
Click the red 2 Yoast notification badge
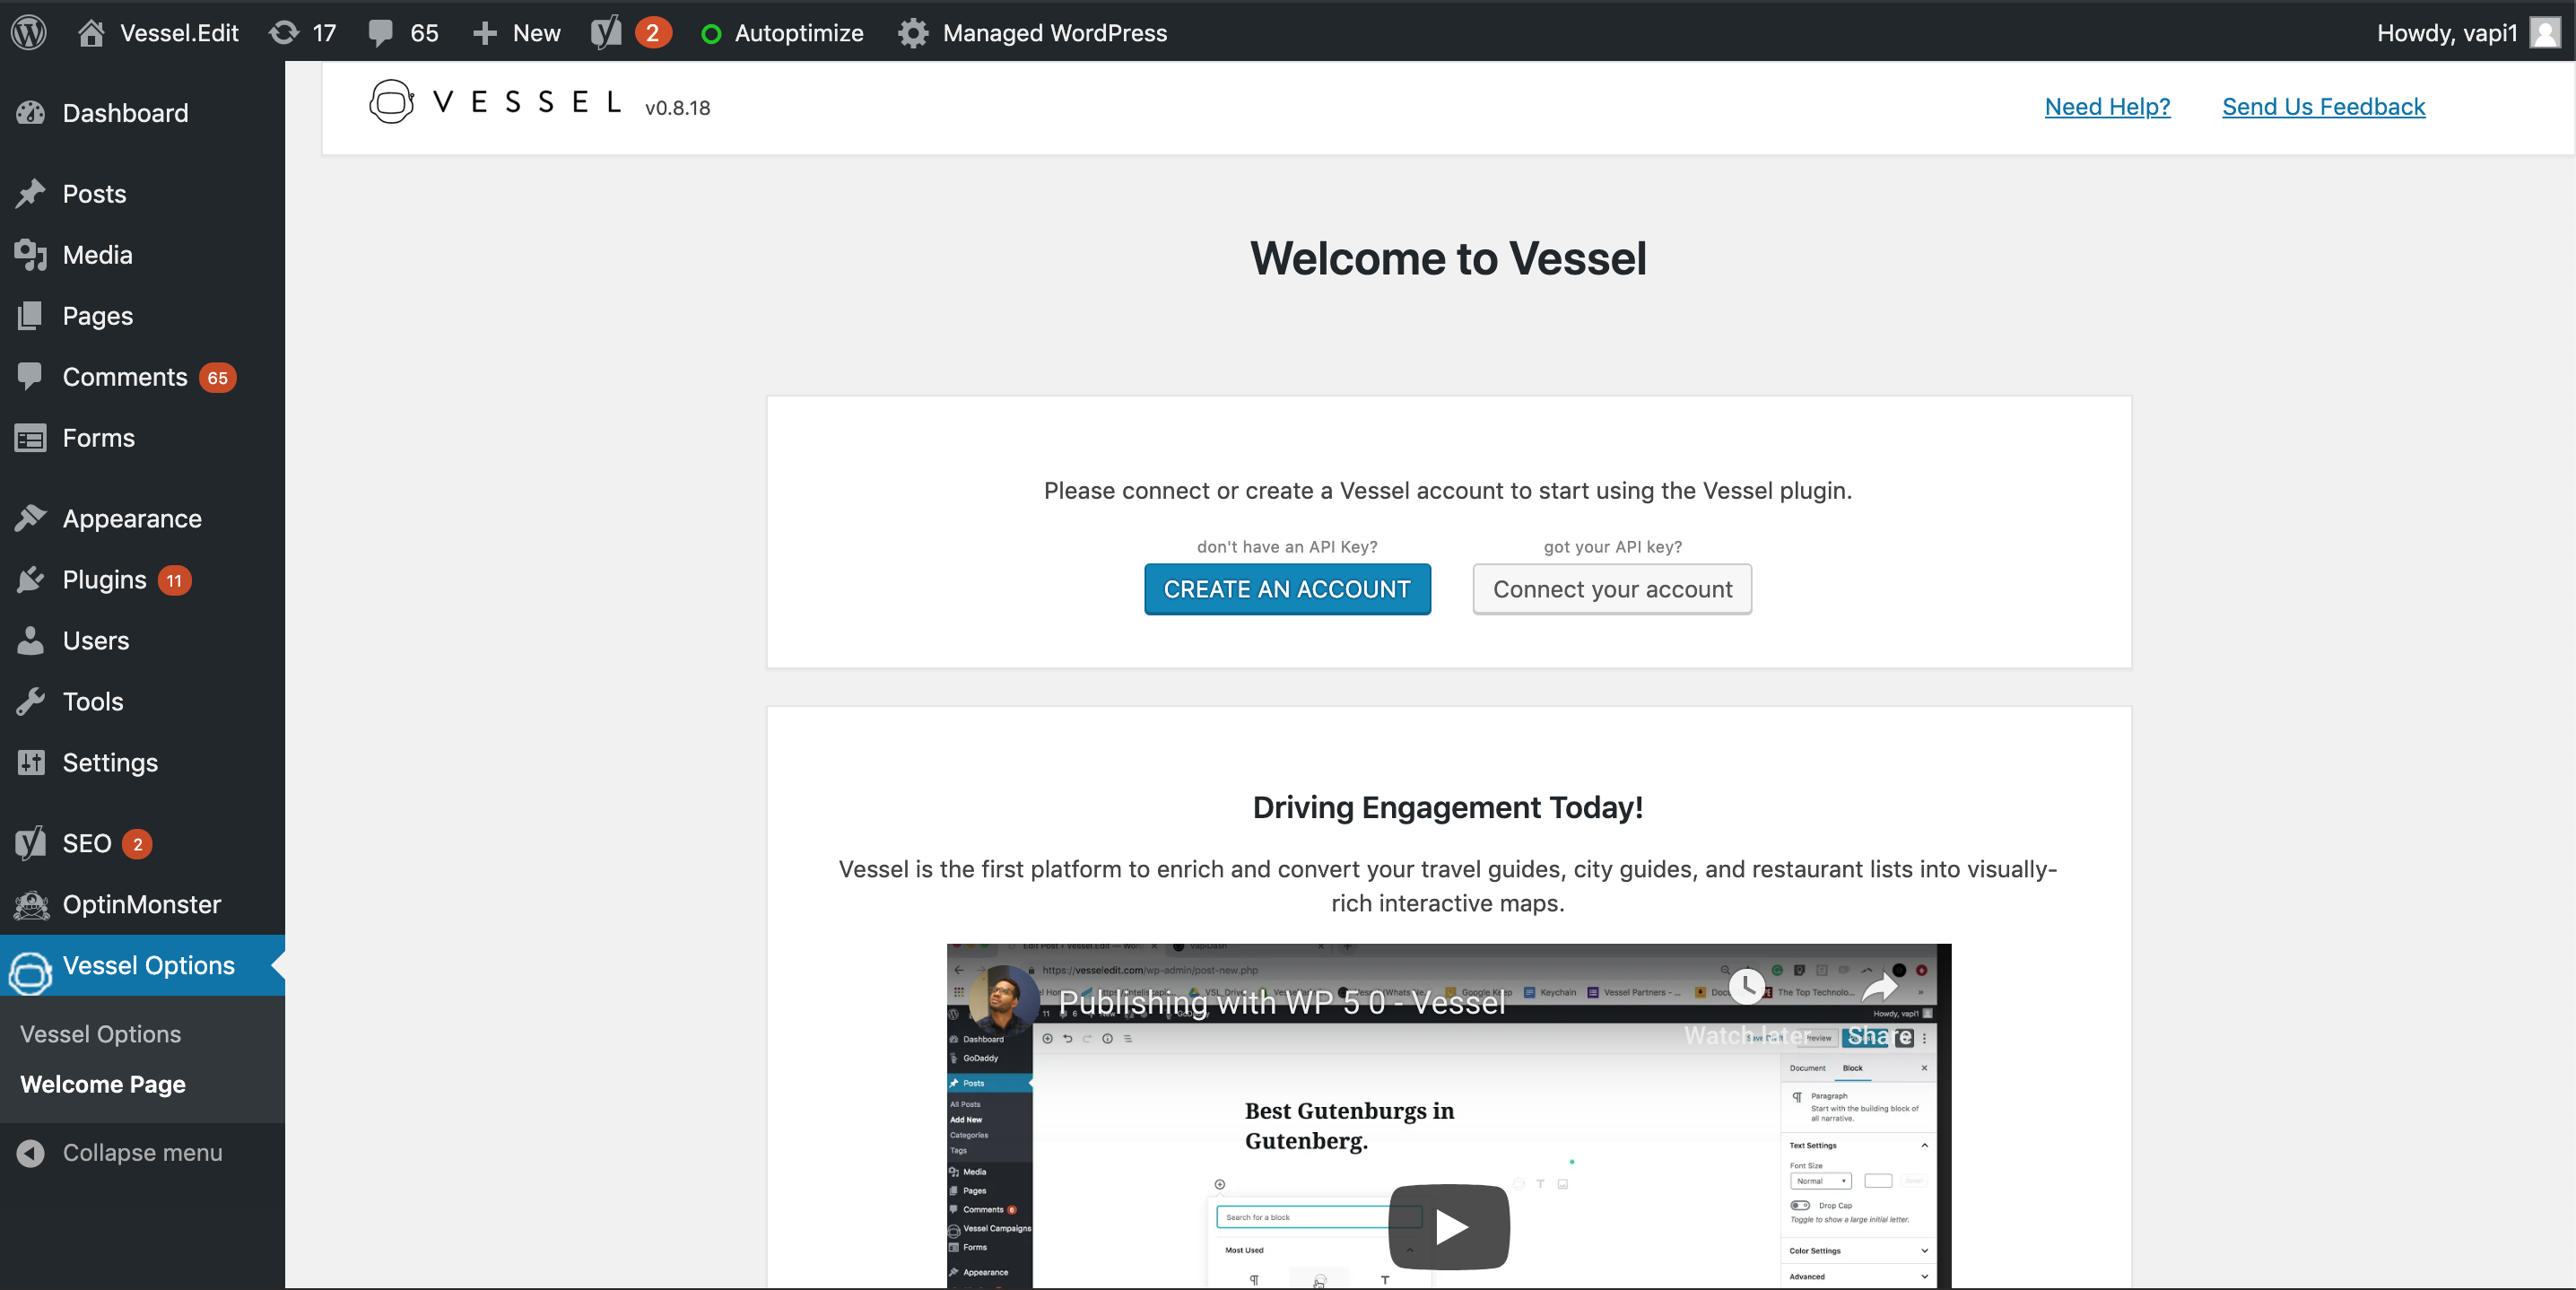pyautogui.click(x=652, y=33)
